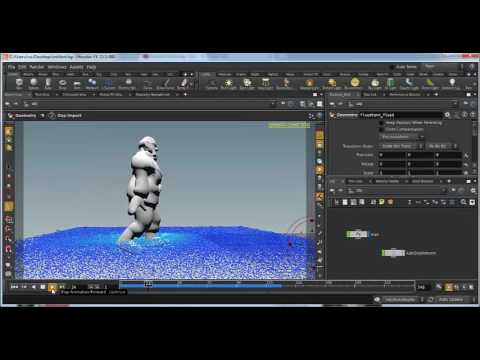Toggle the Auto Takes option
Screen dimensions: 480x360
[392, 67]
